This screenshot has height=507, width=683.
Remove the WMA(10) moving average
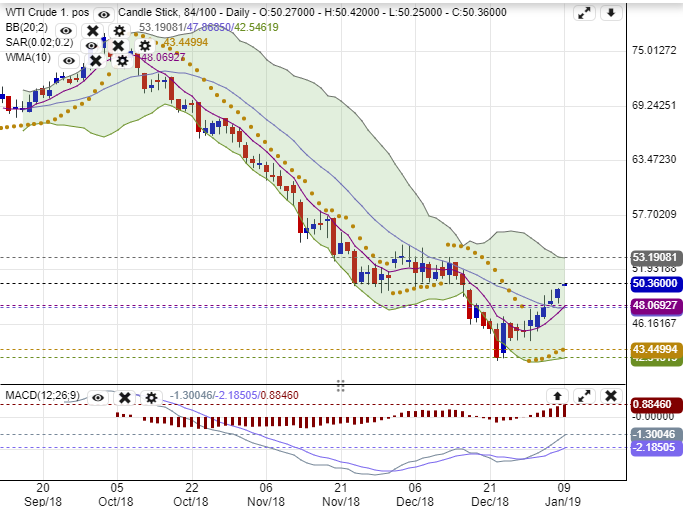[95, 60]
